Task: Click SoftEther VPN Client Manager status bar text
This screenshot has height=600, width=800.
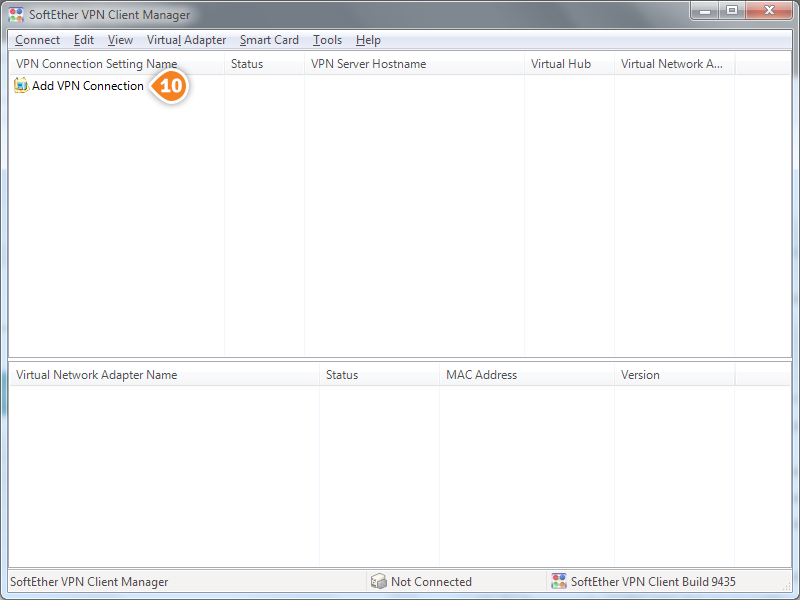Action: coord(89,582)
